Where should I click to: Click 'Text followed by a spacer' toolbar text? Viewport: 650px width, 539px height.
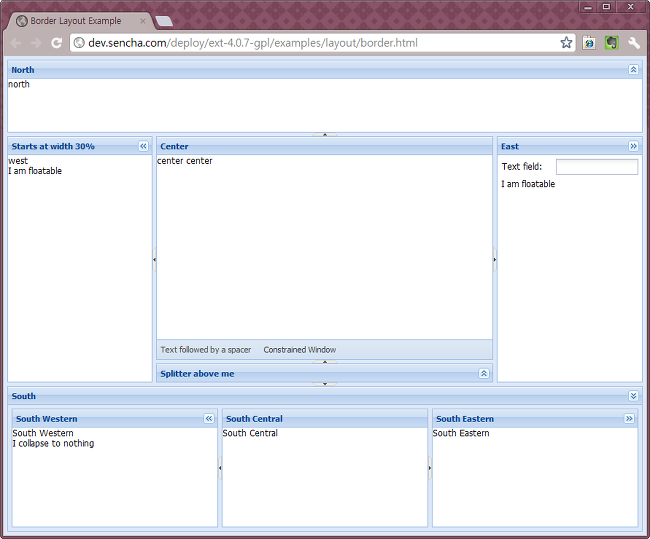coord(206,350)
